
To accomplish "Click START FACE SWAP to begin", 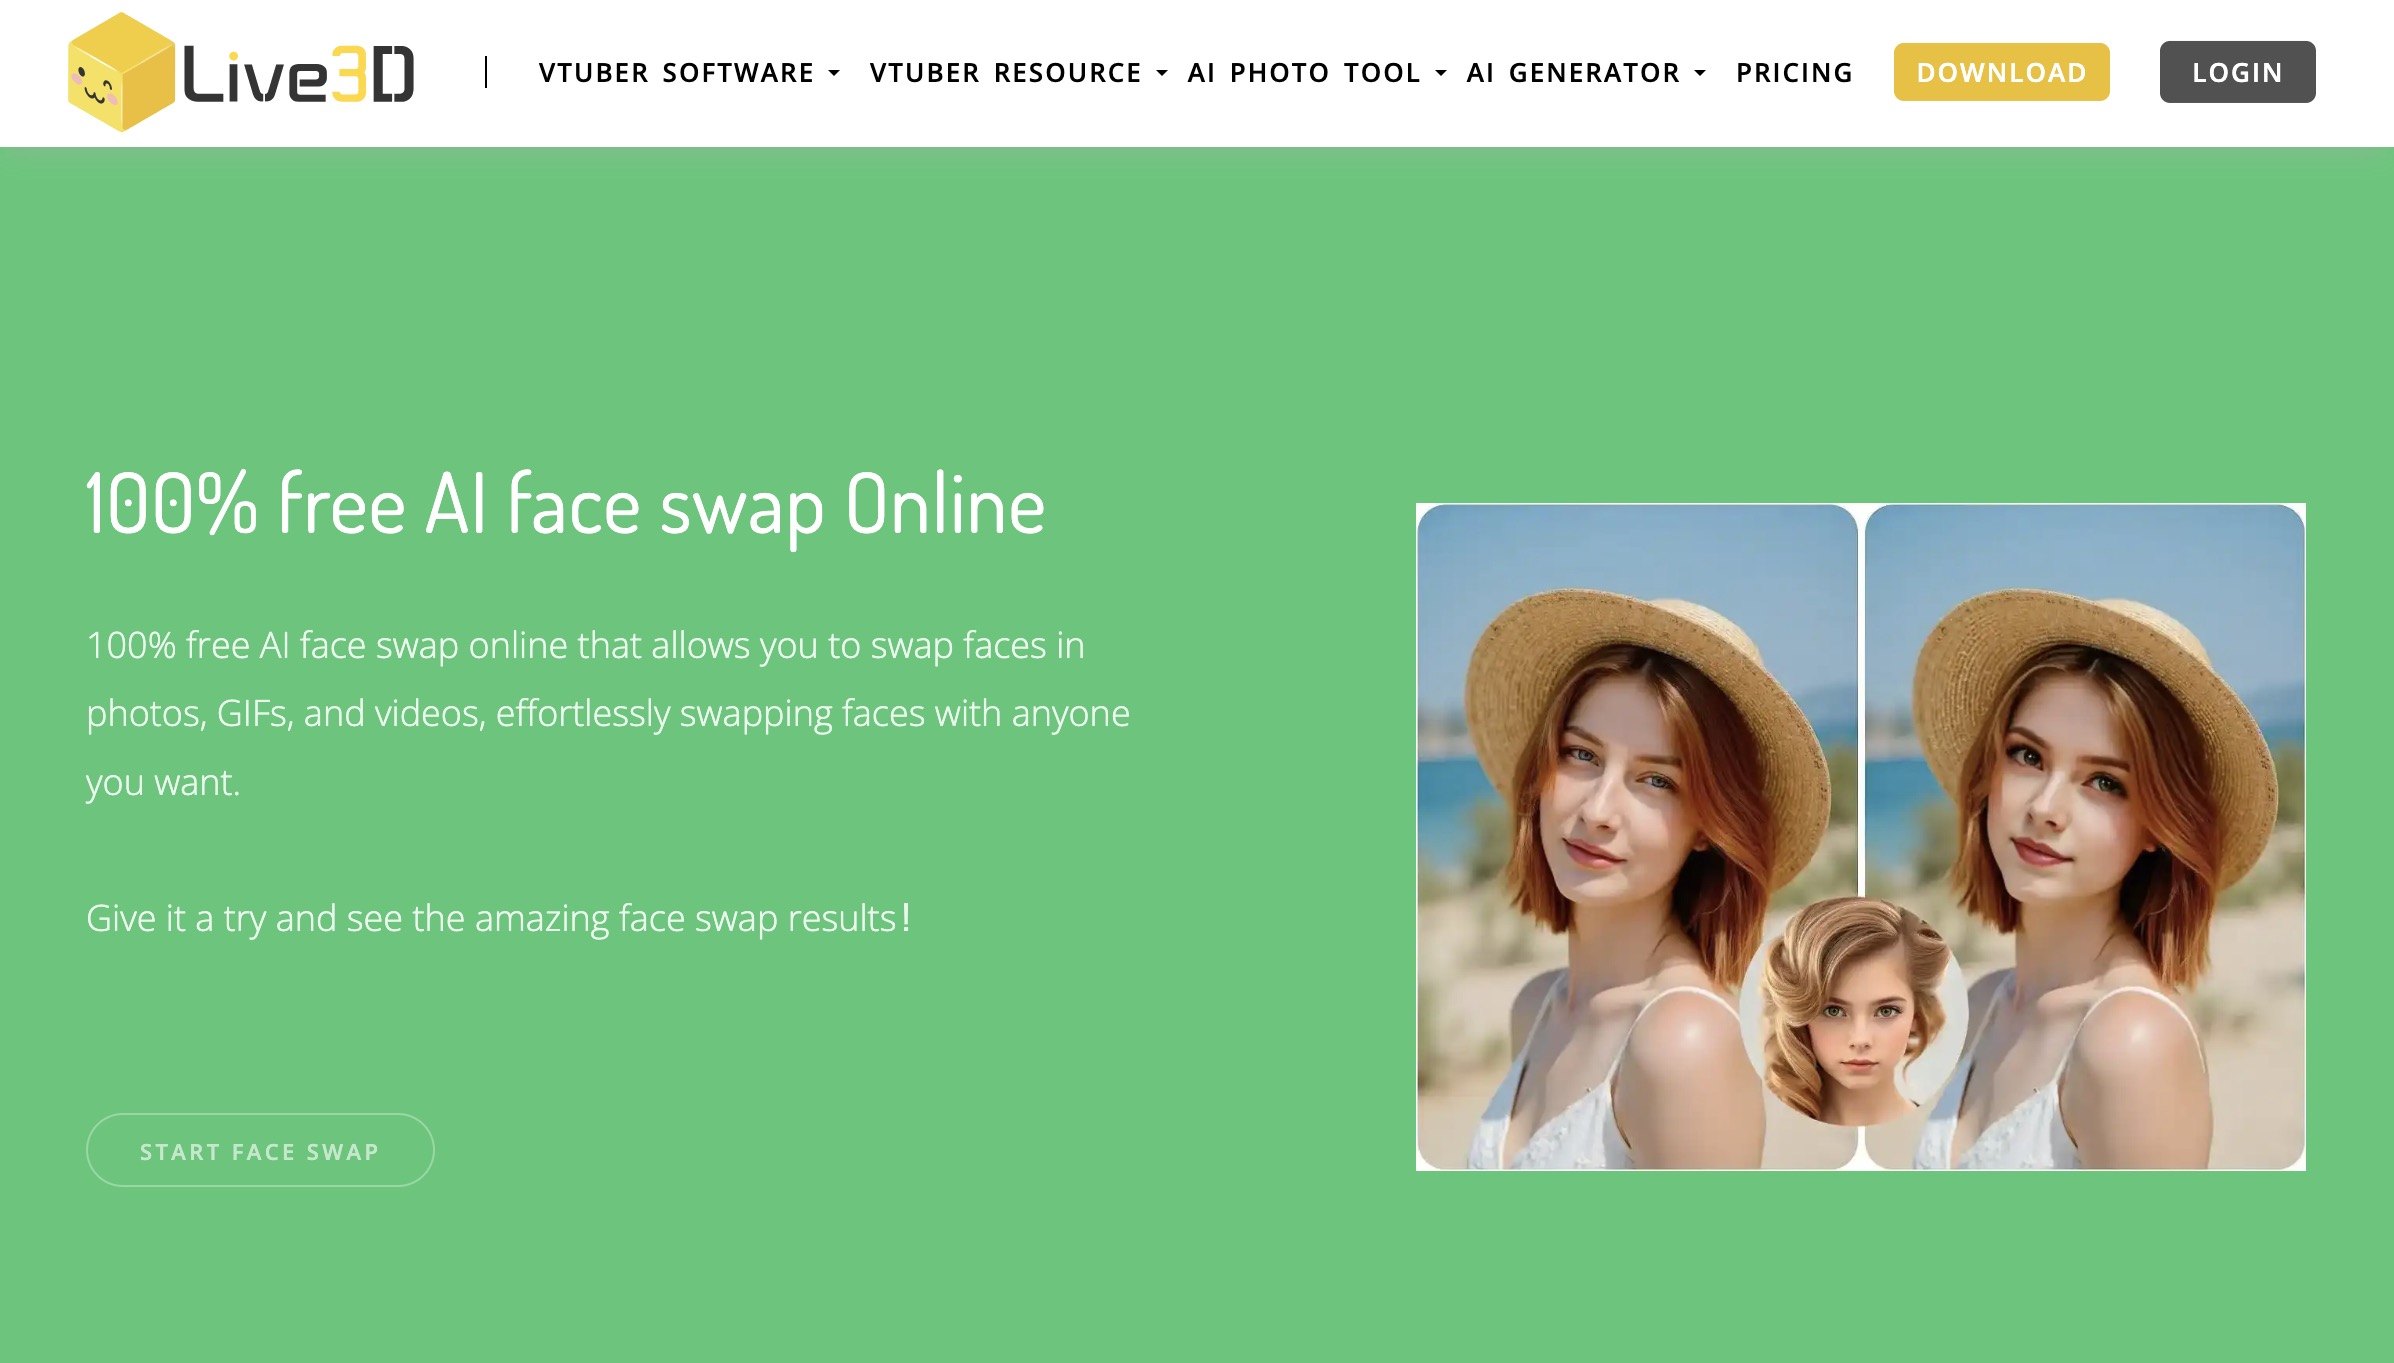I will coord(260,1150).
